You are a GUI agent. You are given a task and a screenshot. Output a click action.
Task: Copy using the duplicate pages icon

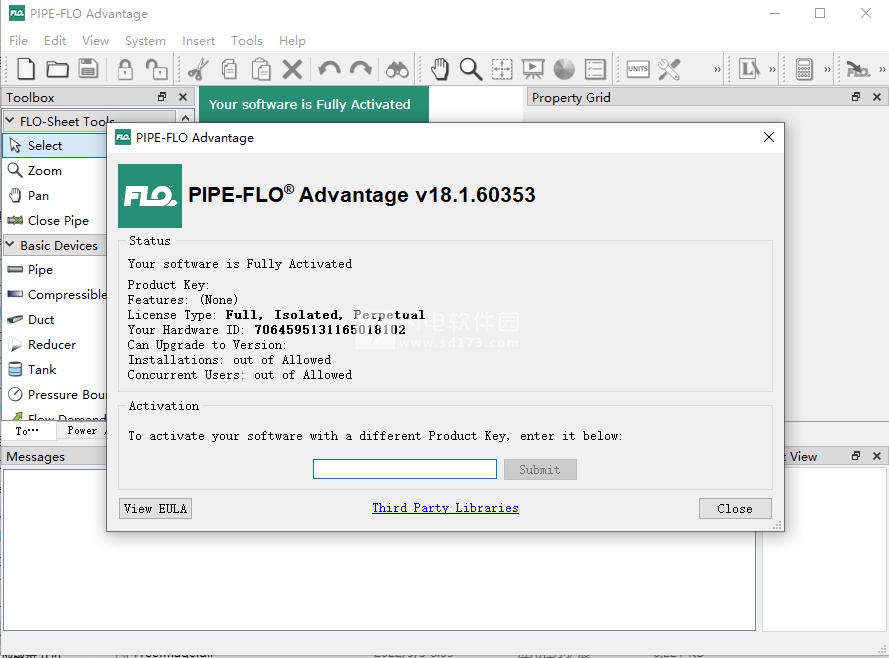pyautogui.click(x=230, y=69)
